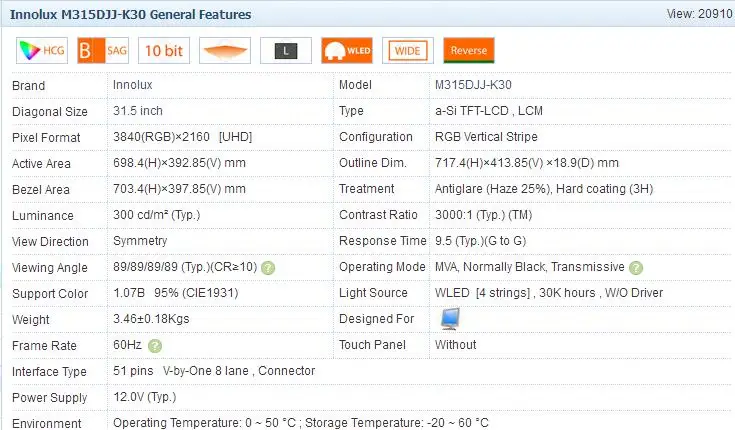Select the 717.4(H)×413.85(V) ×18.9(D) mm outline dimension

click(x=527, y=163)
